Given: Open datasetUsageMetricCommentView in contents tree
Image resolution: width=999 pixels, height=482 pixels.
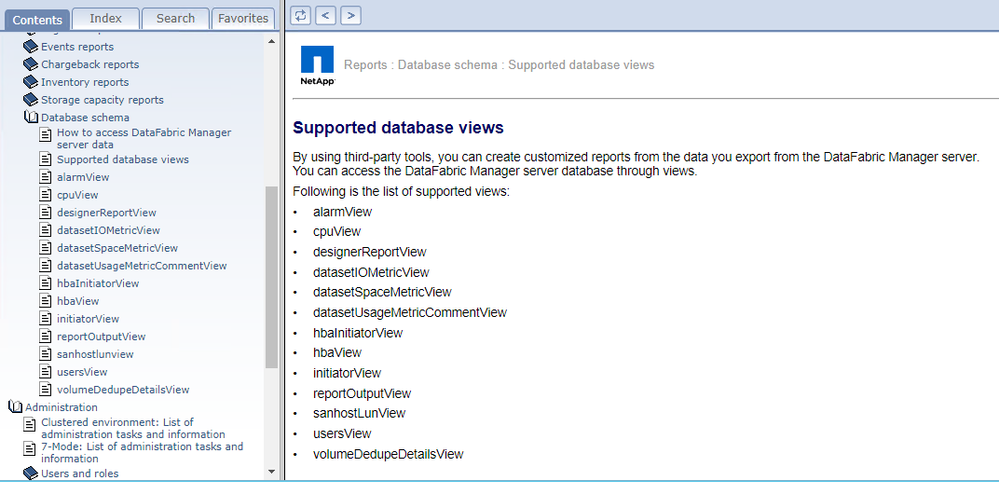Looking at the screenshot, I should click(142, 266).
